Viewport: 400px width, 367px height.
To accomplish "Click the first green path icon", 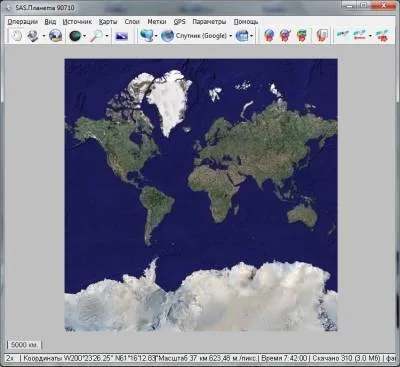I will 343,35.
